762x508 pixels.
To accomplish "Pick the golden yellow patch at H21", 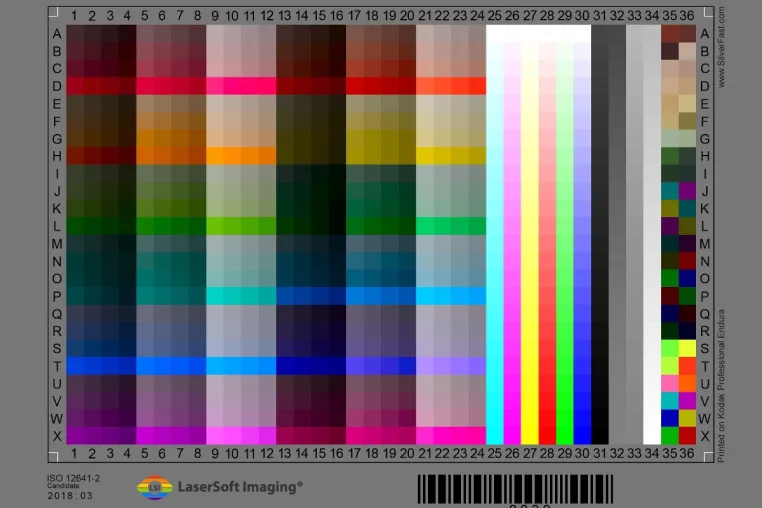I will [x=425, y=156].
